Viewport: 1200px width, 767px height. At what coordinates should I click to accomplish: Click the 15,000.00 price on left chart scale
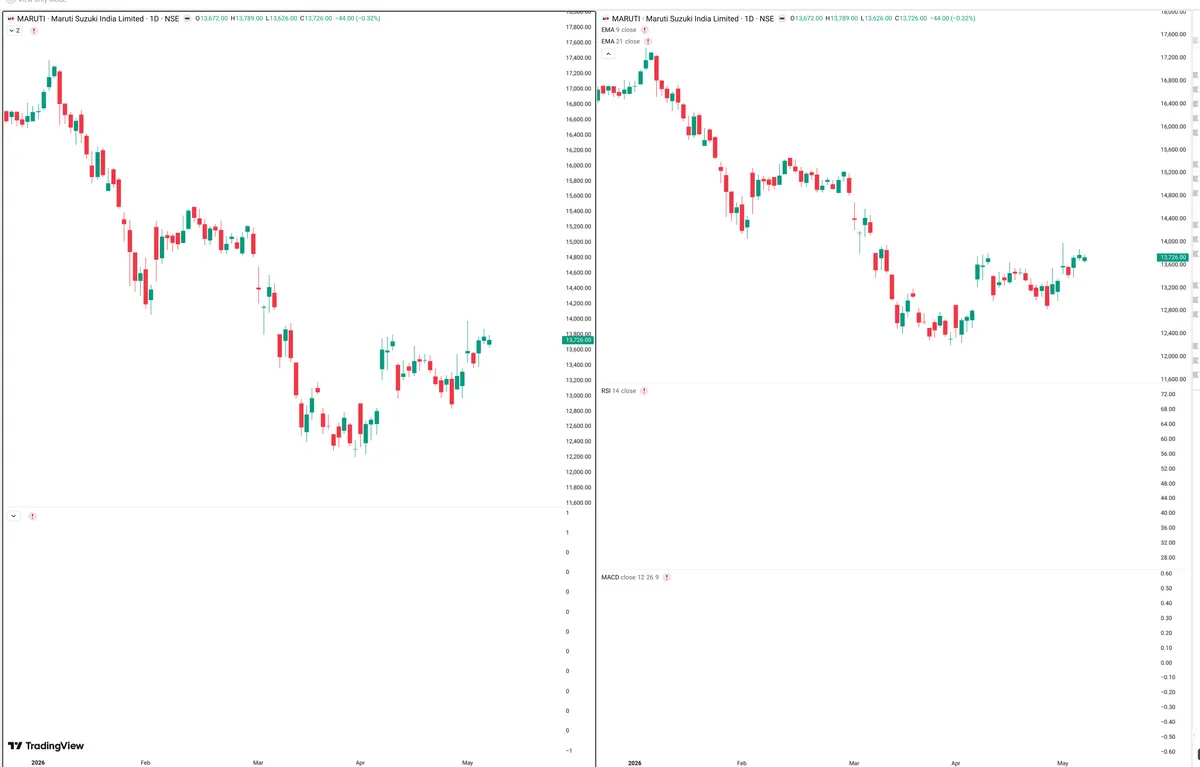tap(579, 242)
